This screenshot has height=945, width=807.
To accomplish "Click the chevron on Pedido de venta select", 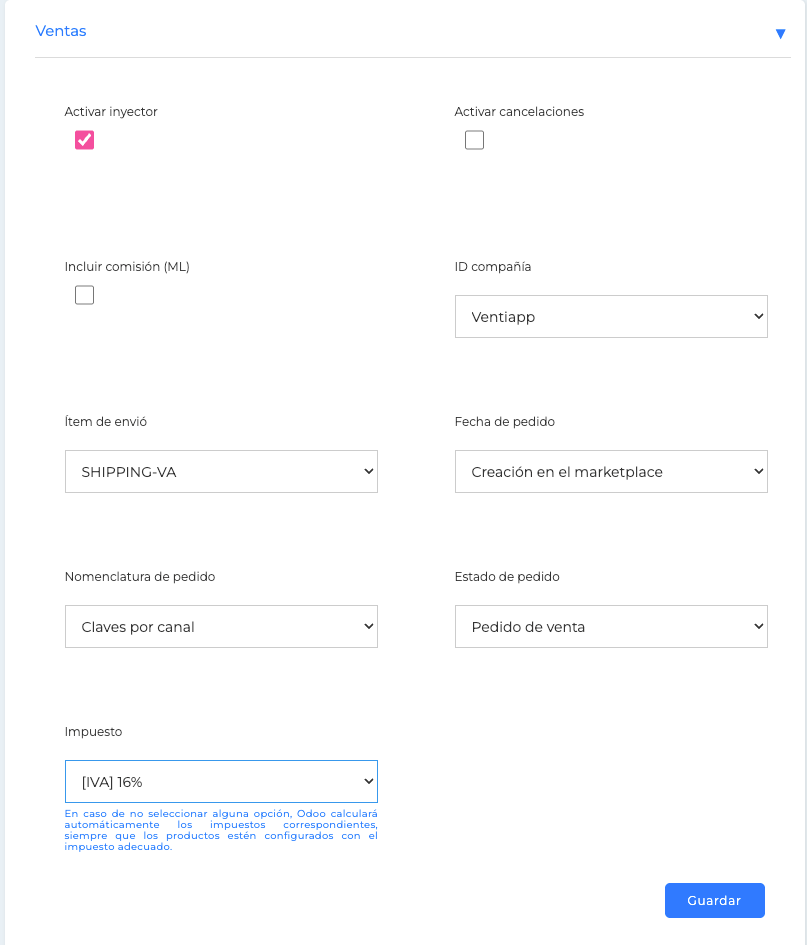I will click(x=758, y=626).
